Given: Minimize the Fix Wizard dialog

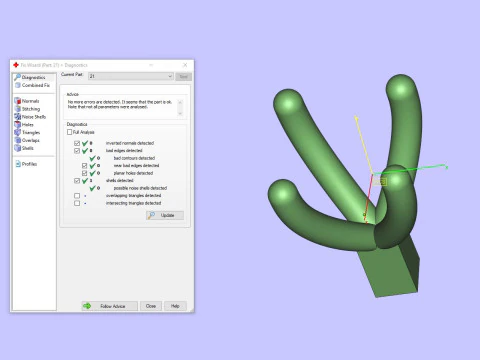Looking at the screenshot, I should click(151, 65).
